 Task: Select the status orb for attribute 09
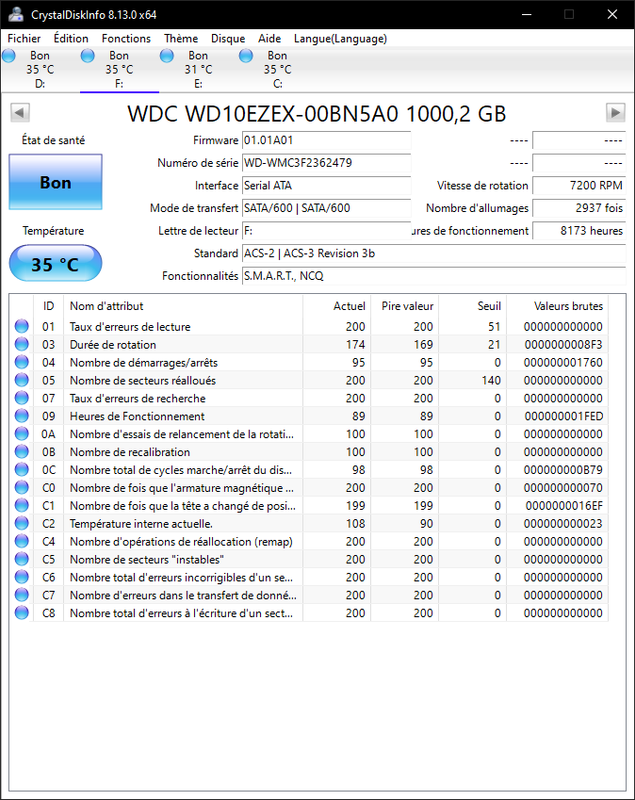(x=21, y=416)
